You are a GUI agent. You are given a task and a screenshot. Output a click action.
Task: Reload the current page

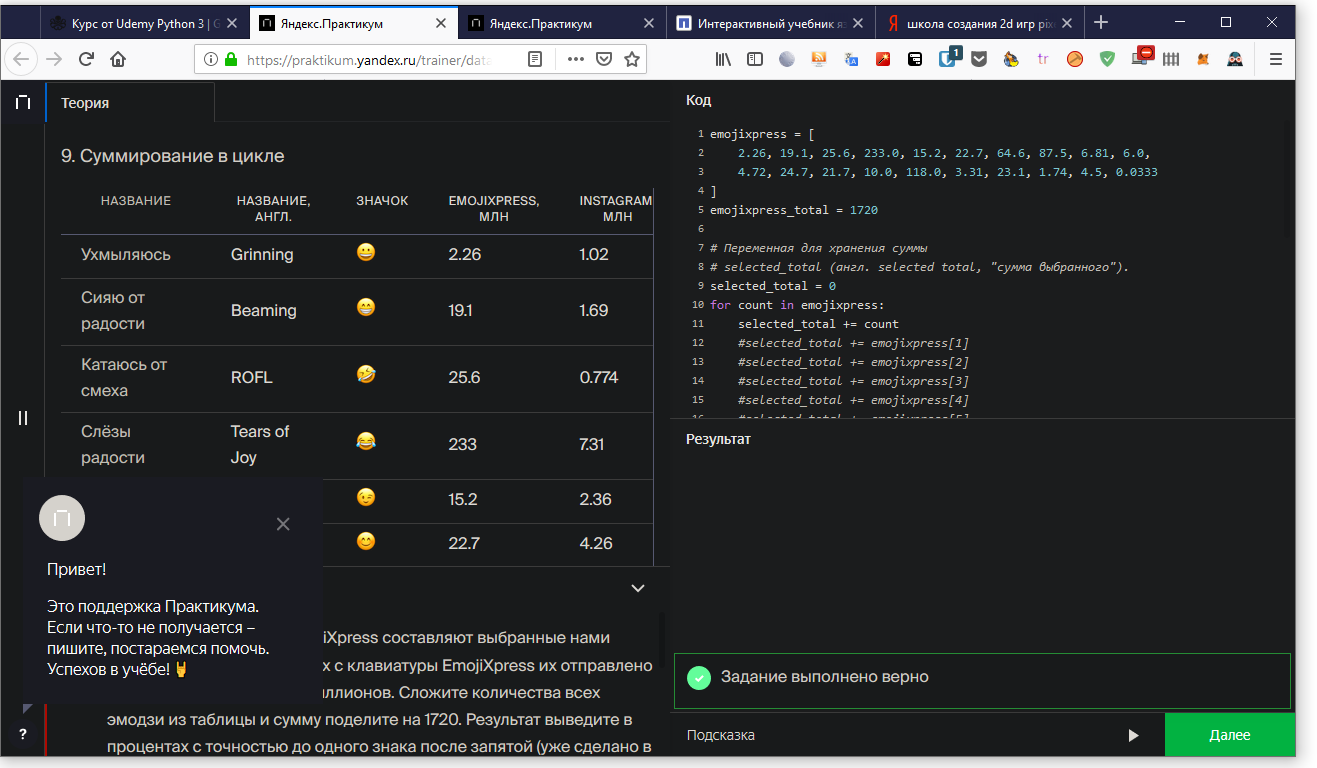tap(86, 59)
